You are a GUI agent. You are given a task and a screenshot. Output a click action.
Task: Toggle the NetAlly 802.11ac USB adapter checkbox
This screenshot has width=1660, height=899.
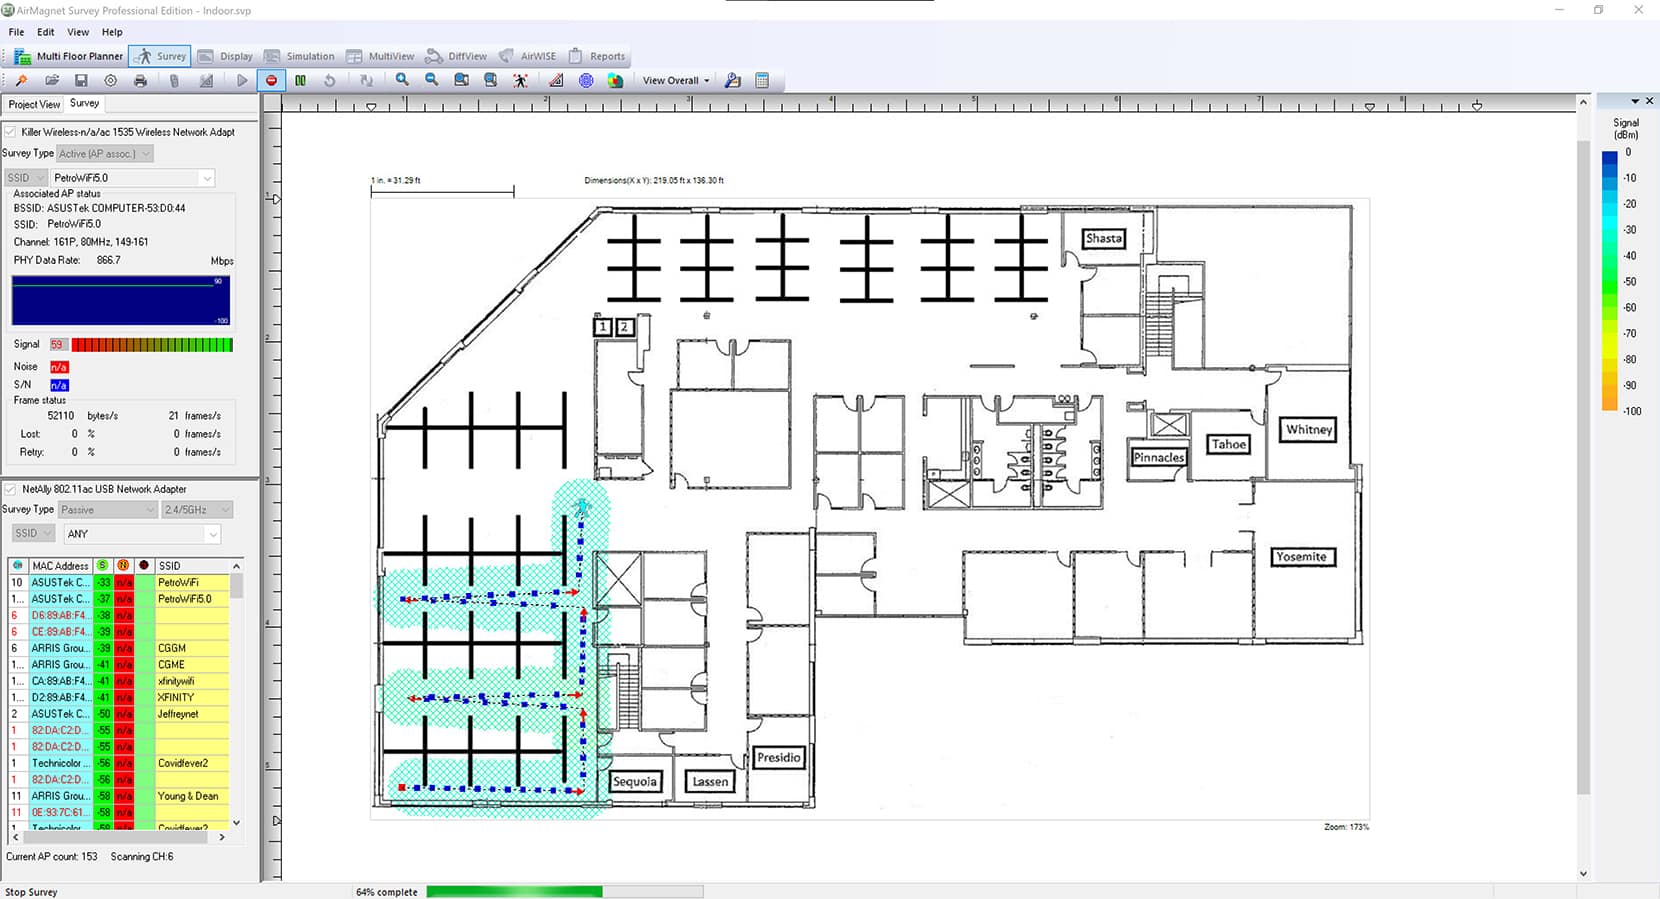tap(10, 489)
